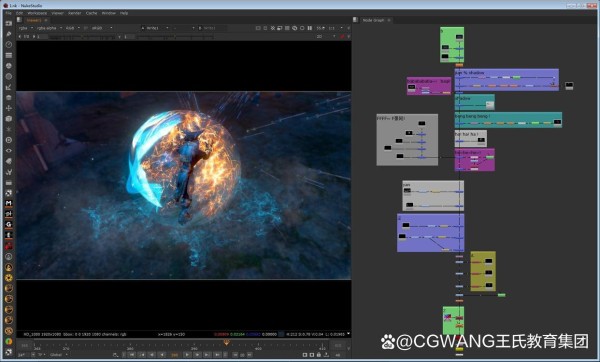Open the Transform nodes arrows icon
The image size is (600, 362).
pyautogui.click(x=9, y=108)
